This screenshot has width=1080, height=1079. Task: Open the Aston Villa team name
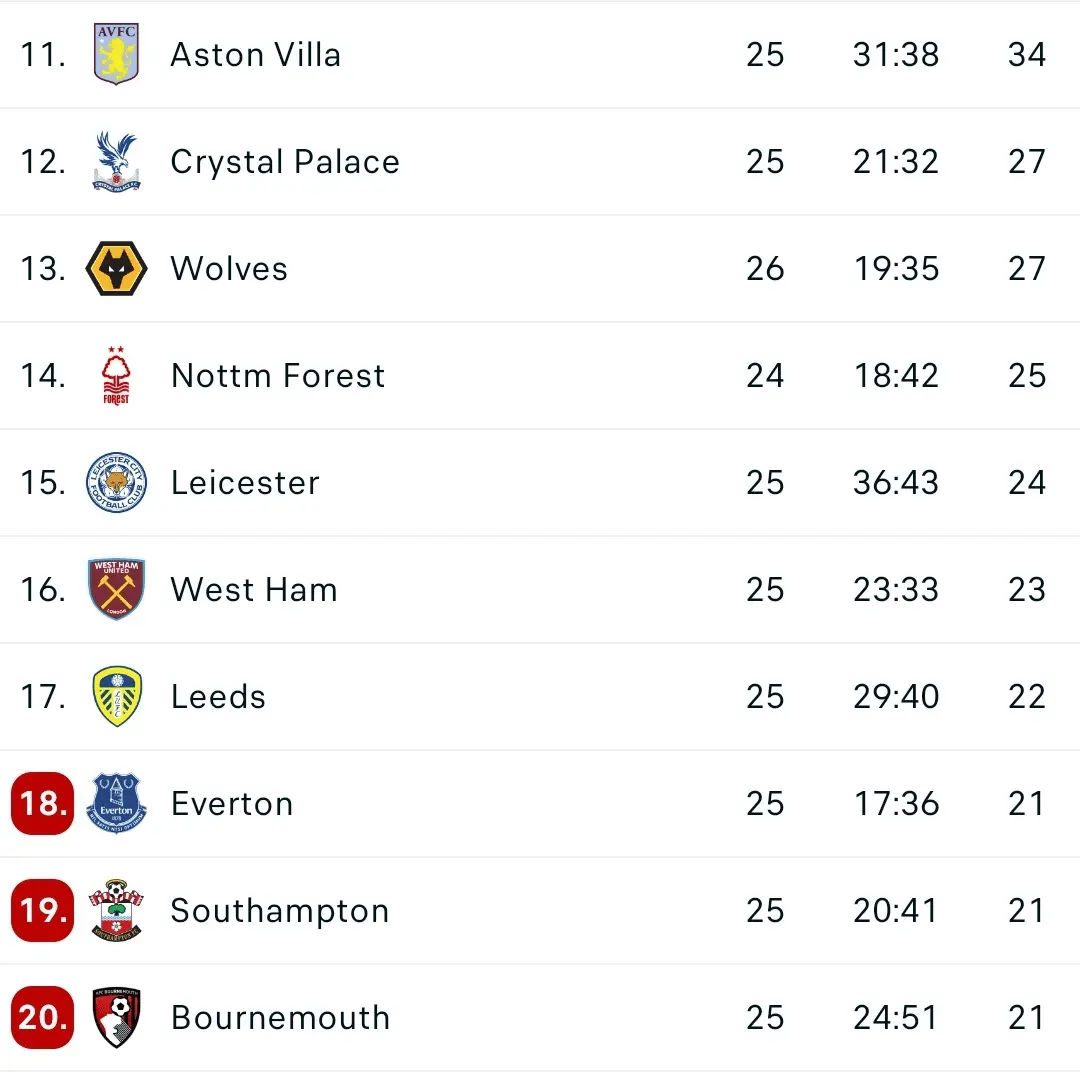click(255, 54)
